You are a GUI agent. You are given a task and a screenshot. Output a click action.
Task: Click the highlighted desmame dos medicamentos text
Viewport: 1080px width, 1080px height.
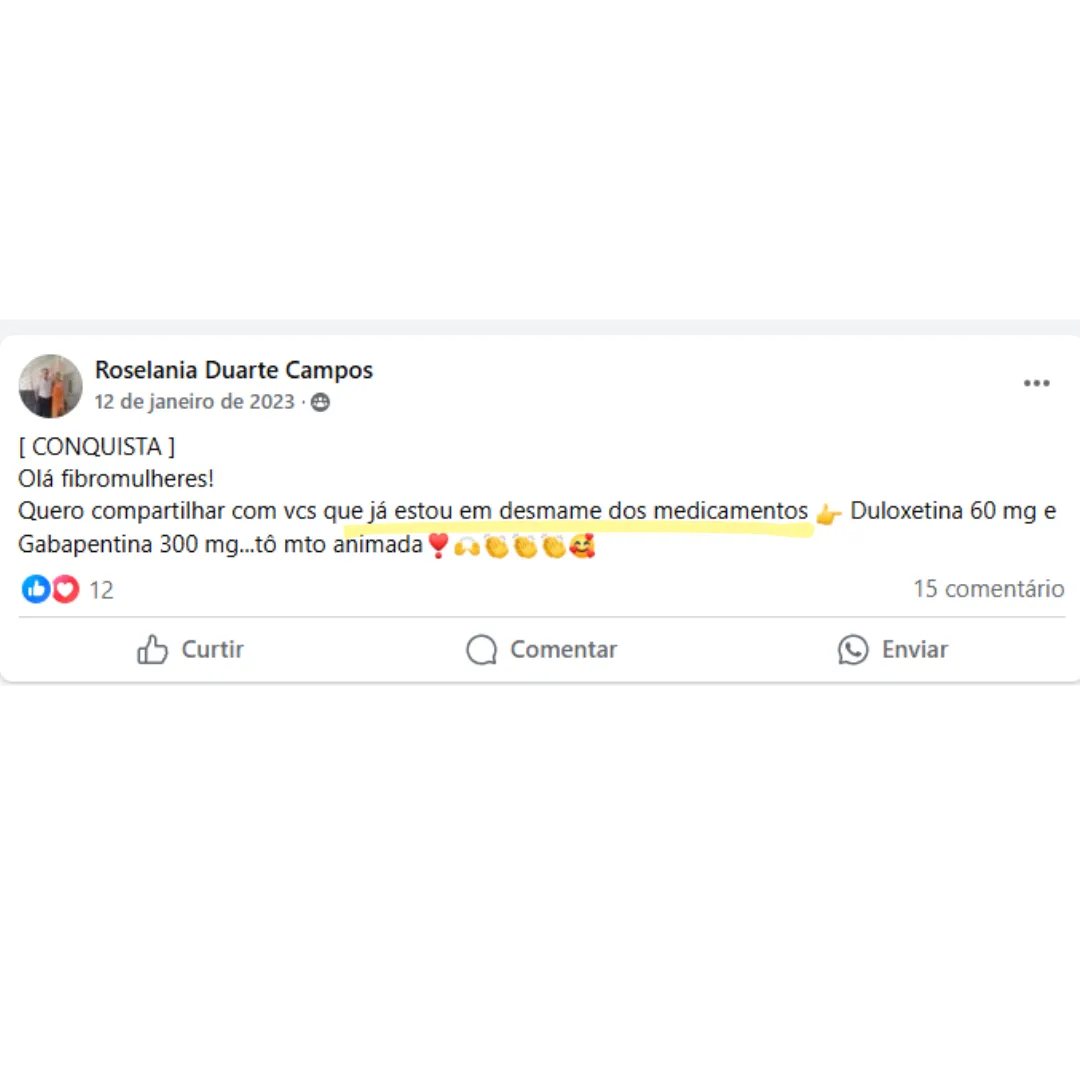(653, 511)
